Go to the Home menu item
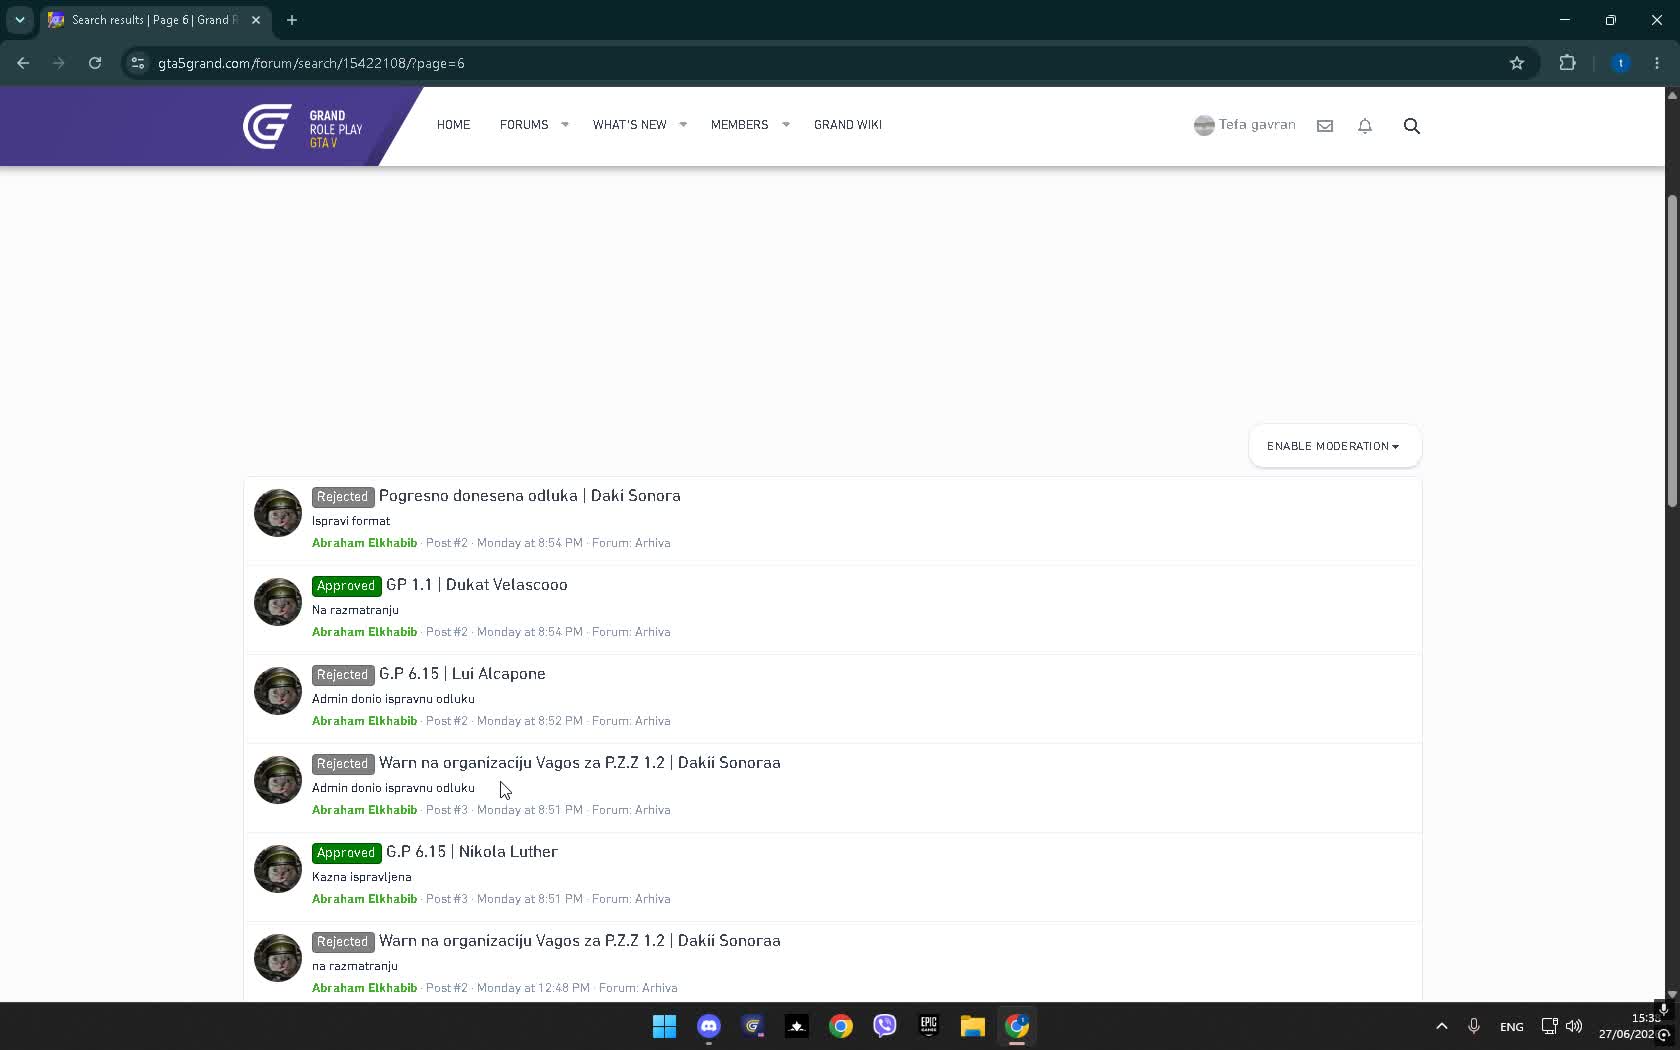Screen dimensions: 1680x1050 click(453, 125)
